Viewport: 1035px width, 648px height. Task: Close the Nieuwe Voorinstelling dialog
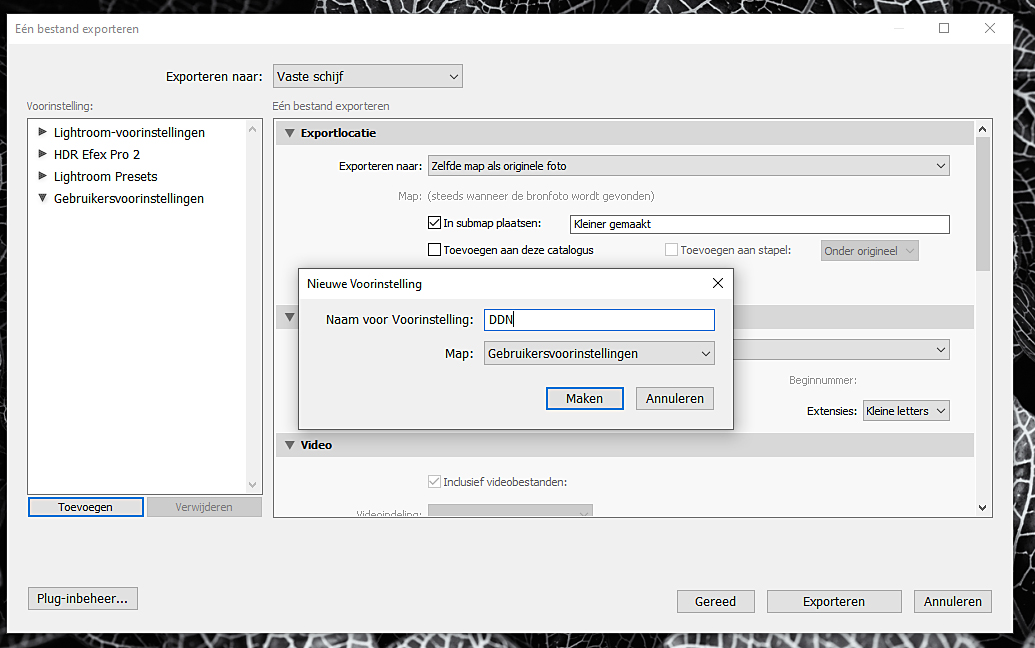[x=717, y=283]
